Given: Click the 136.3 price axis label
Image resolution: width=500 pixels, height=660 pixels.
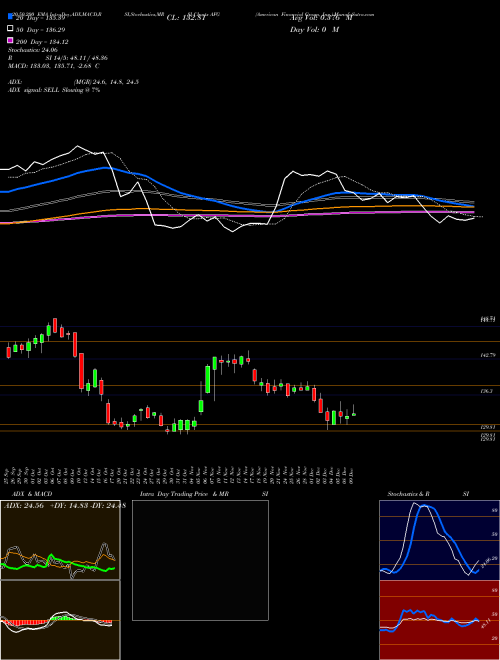Looking at the screenshot, I should point(487,391).
